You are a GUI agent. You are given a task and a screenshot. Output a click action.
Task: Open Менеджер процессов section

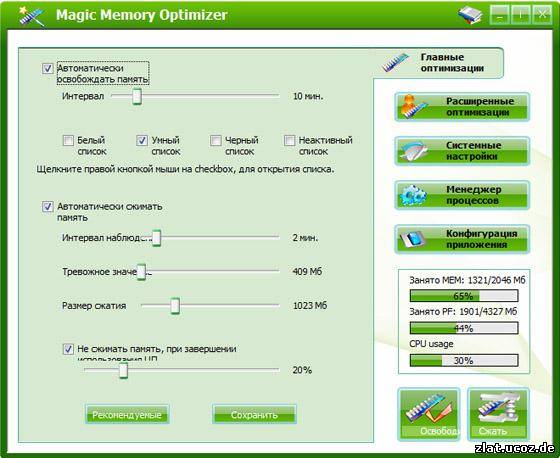click(x=462, y=195)
